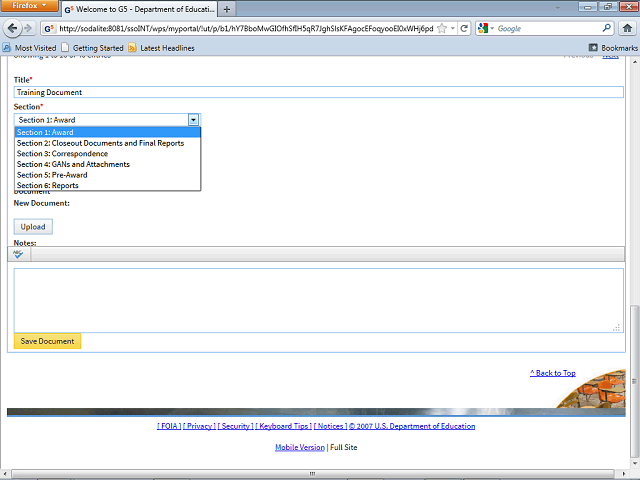The image size is (640, 480).
Task: Go forward using the browser forward arrow
Action: [28, 28]
